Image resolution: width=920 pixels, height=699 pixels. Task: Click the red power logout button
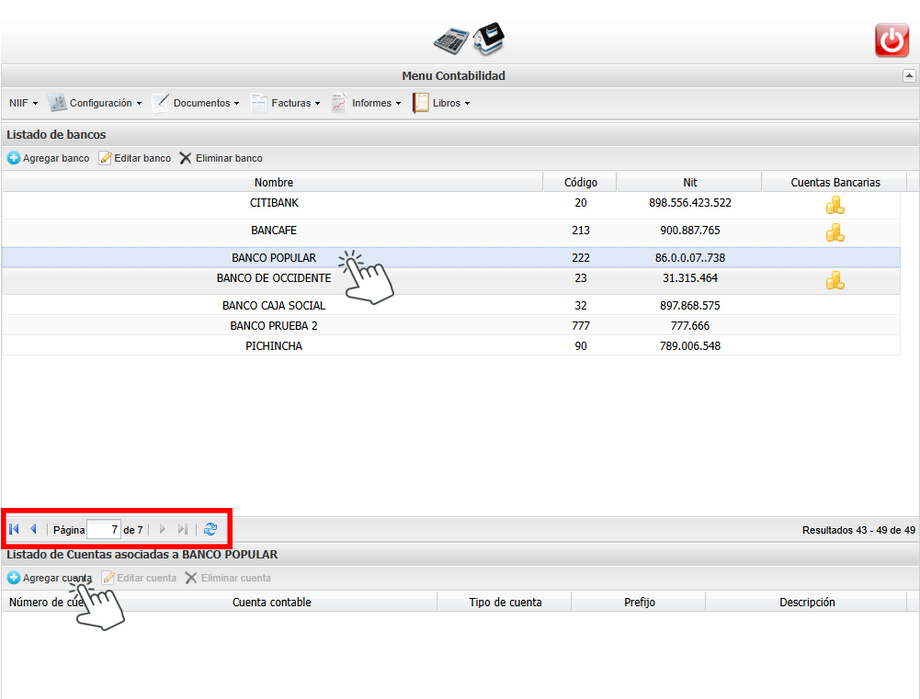point(891,40)
